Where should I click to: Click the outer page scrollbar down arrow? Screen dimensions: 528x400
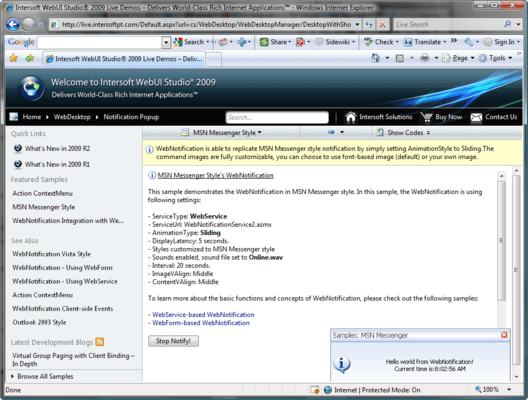(x=517, y=377)
